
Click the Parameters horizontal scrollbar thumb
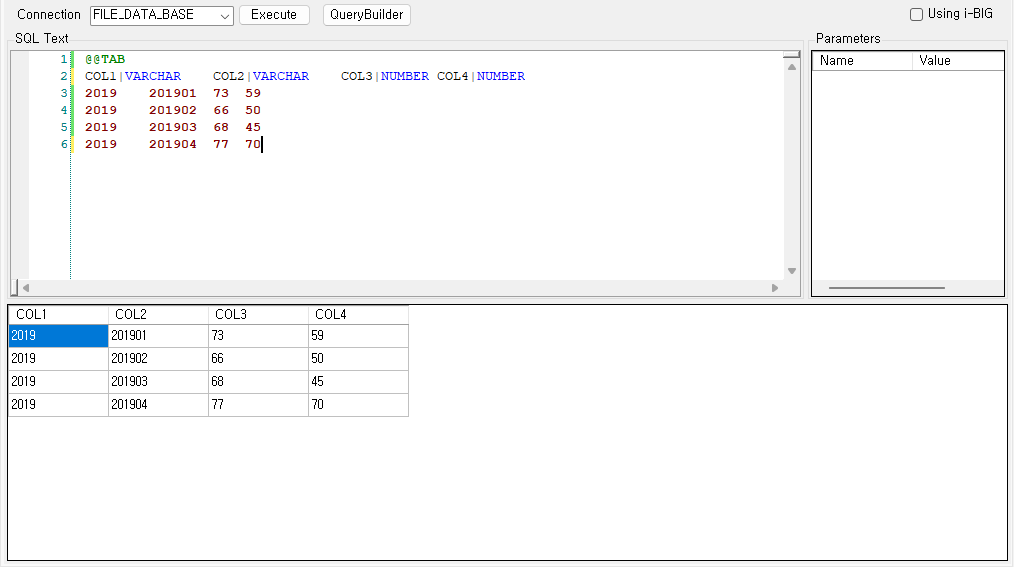pyautogui.click(x=886, y=288)
